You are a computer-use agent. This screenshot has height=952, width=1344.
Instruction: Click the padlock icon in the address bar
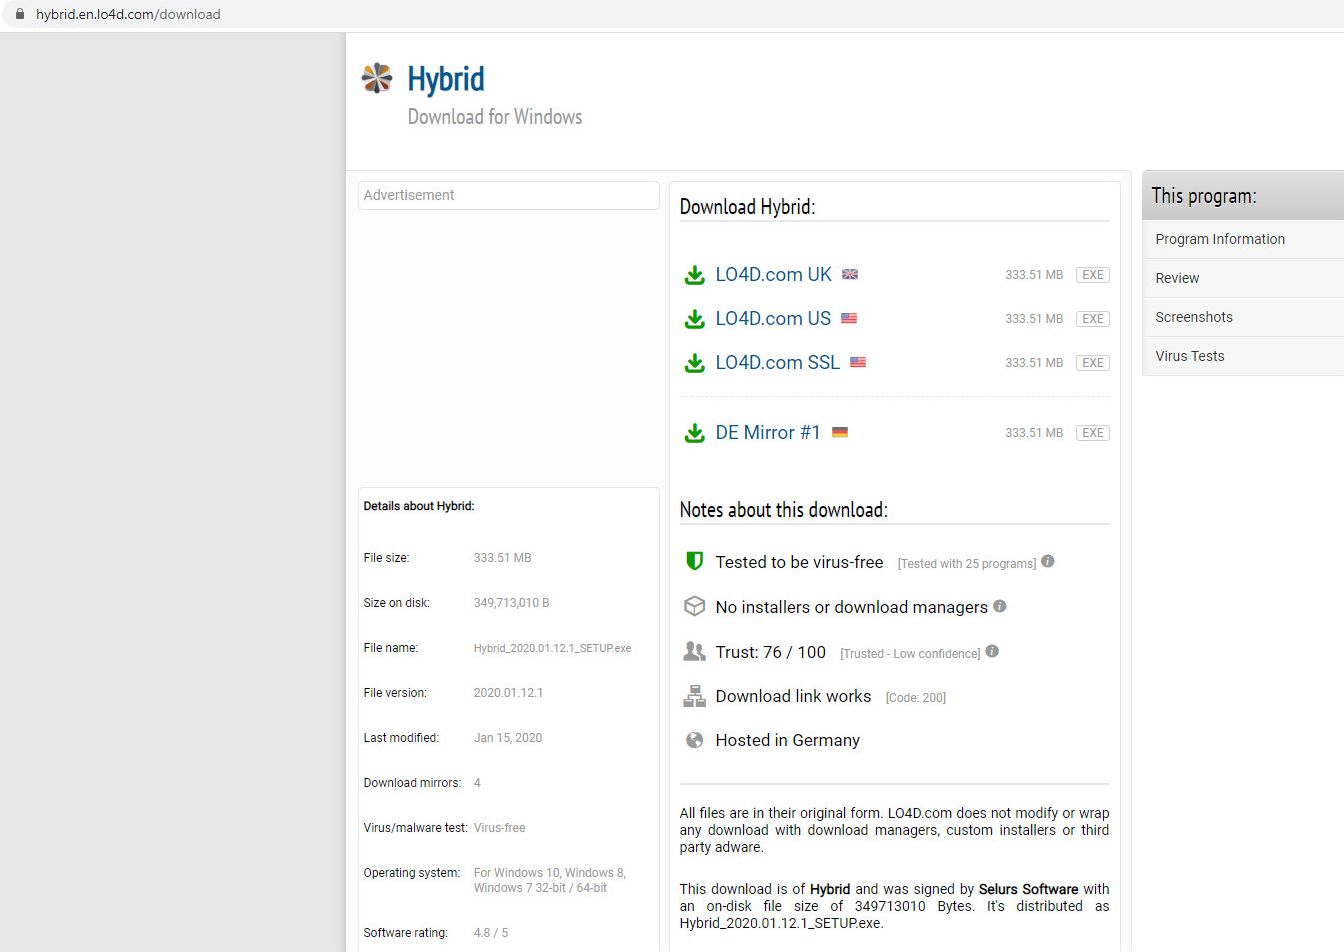tap(18, 14)
